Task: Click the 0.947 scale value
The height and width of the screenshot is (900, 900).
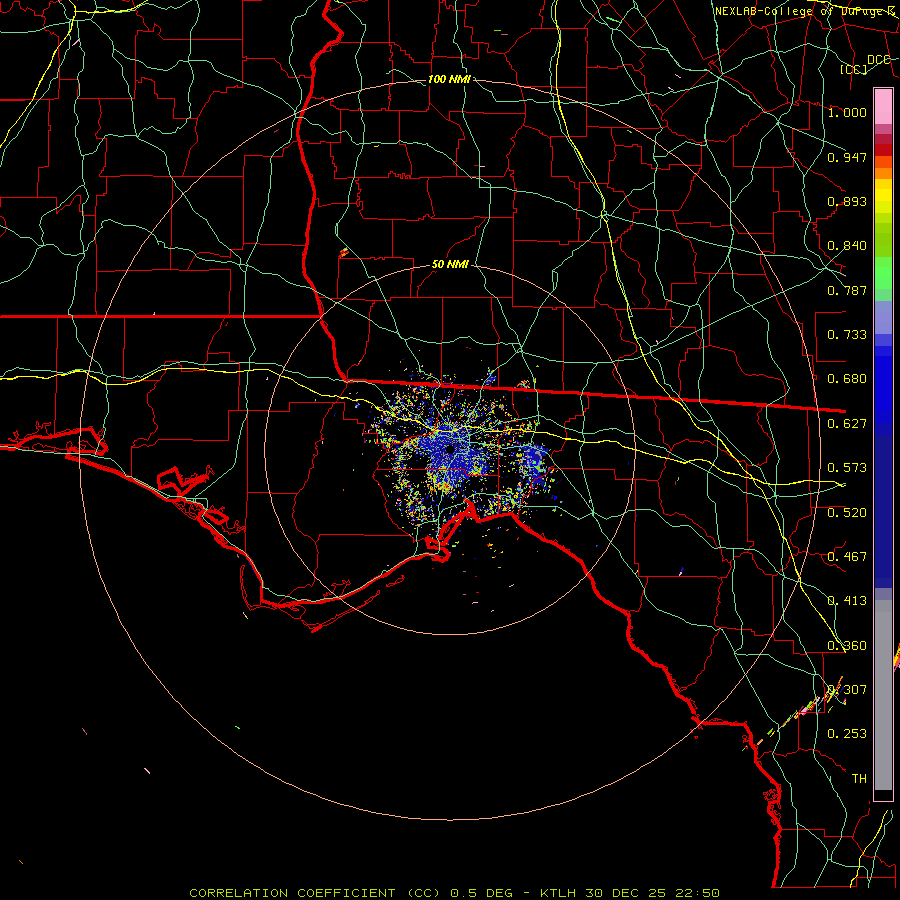Action: pyautogui.click(x=847, y=157)
